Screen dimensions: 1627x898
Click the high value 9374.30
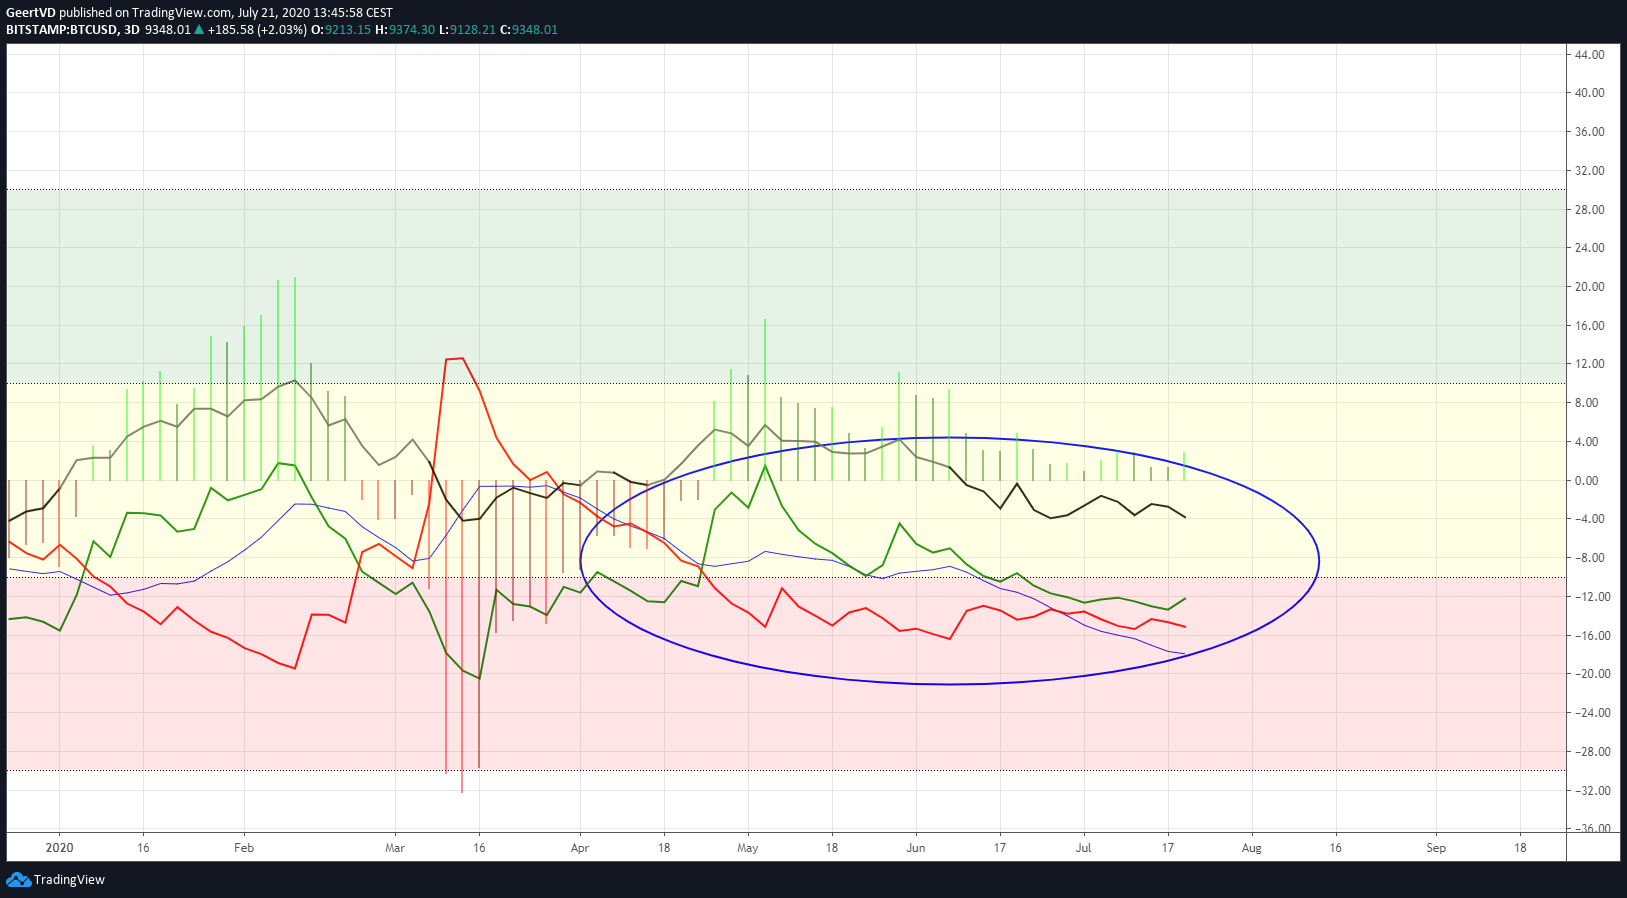point(412,30)
